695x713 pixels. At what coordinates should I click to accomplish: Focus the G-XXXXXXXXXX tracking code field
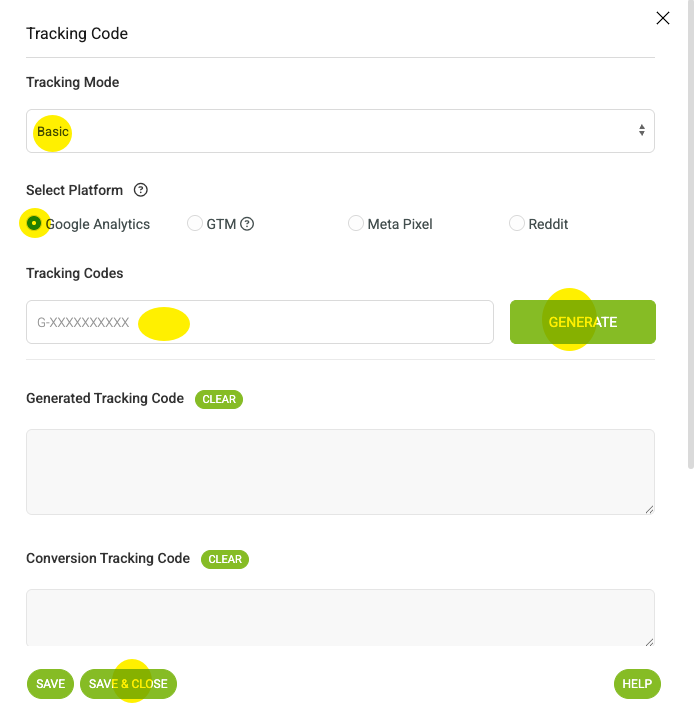pos(260,322)
